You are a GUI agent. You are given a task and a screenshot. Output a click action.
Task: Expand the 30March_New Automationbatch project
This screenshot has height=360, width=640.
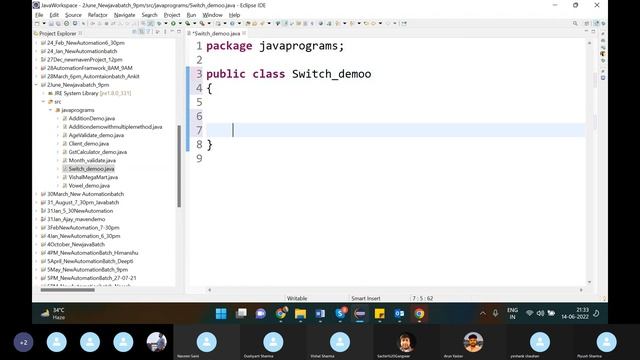point(36,194)
